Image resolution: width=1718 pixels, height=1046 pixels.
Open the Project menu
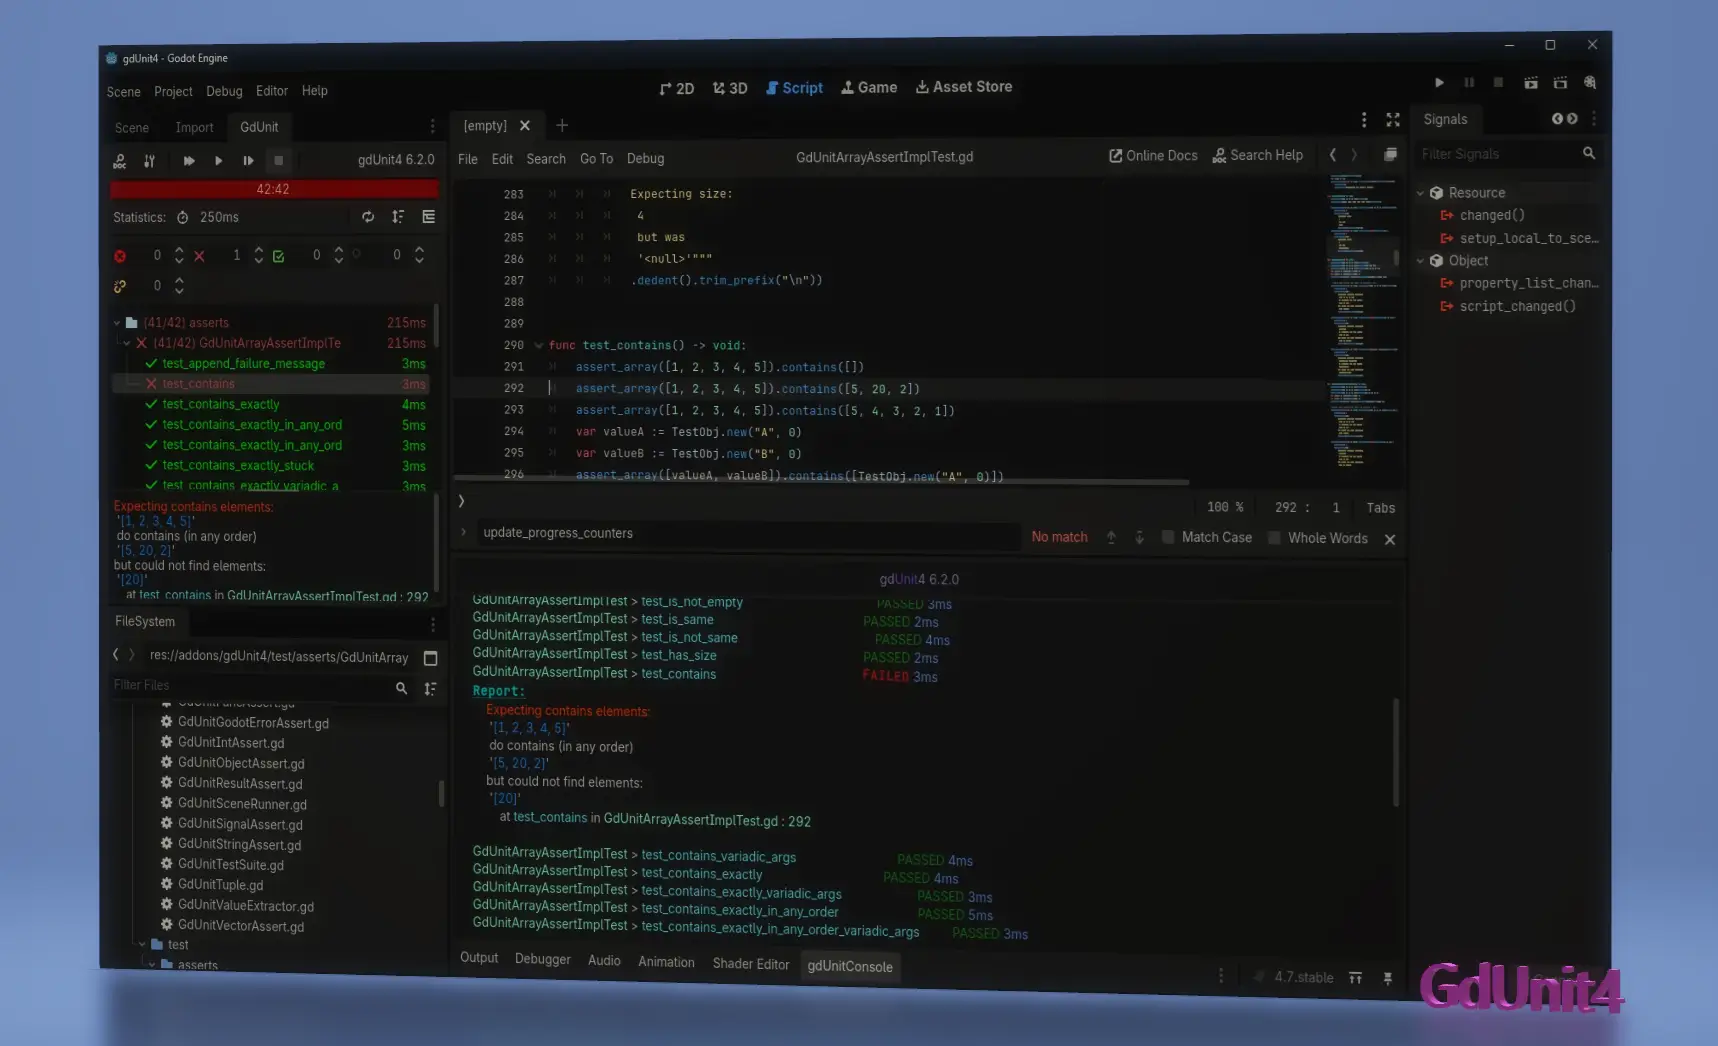tap(173, 92)
